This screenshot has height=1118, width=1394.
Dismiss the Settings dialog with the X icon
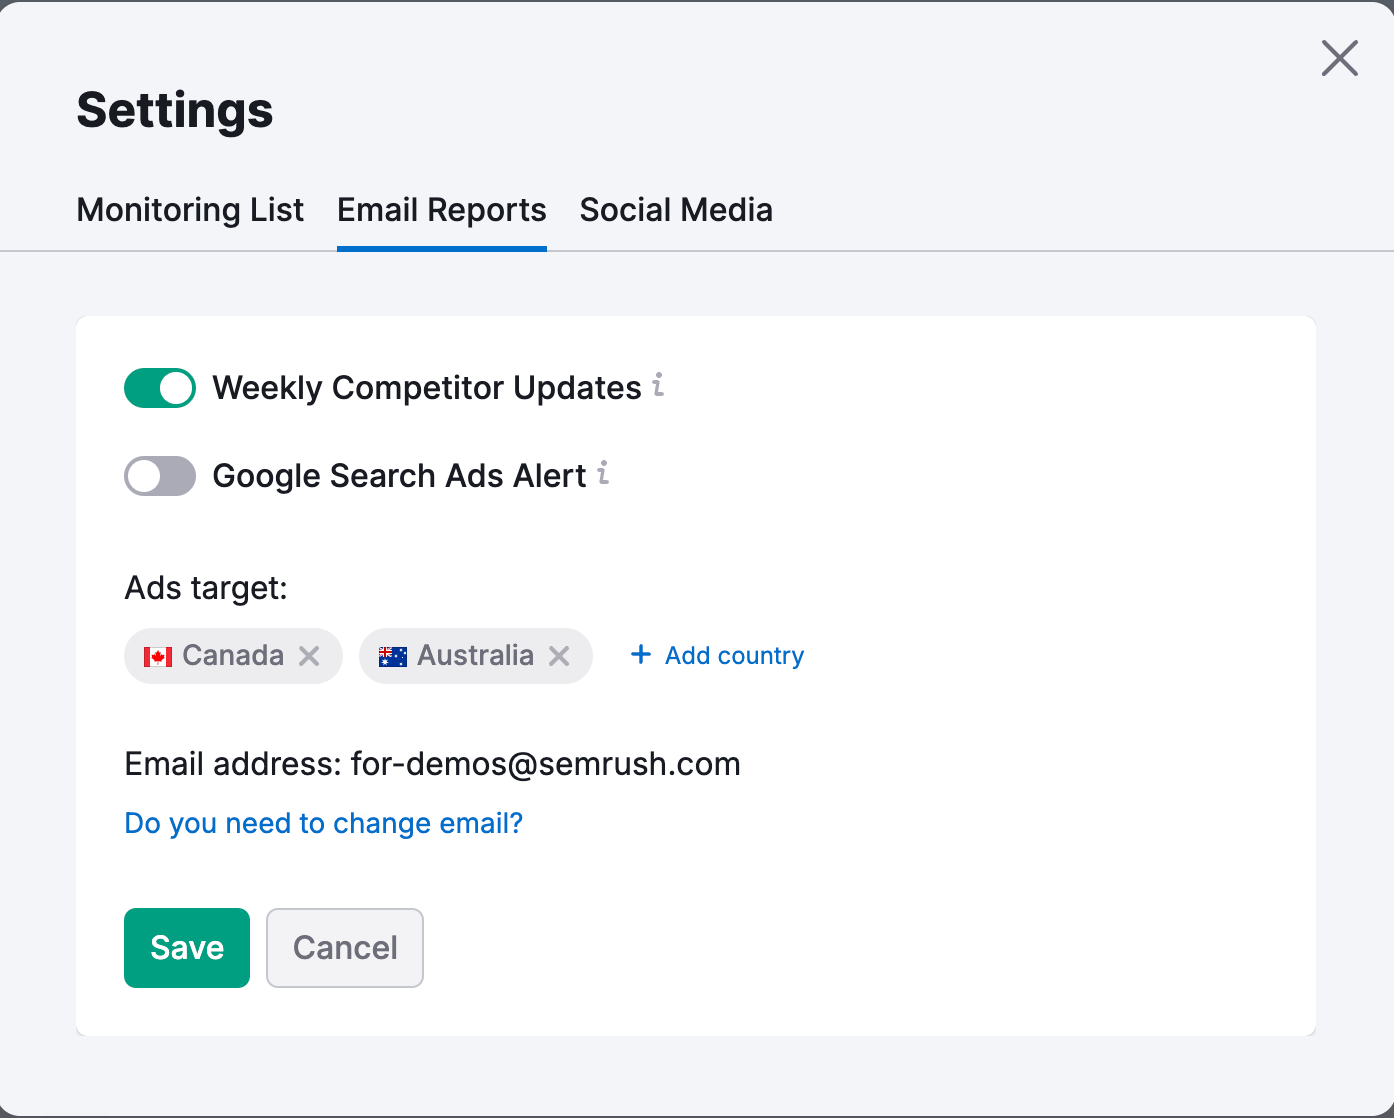click(1339, 58)
